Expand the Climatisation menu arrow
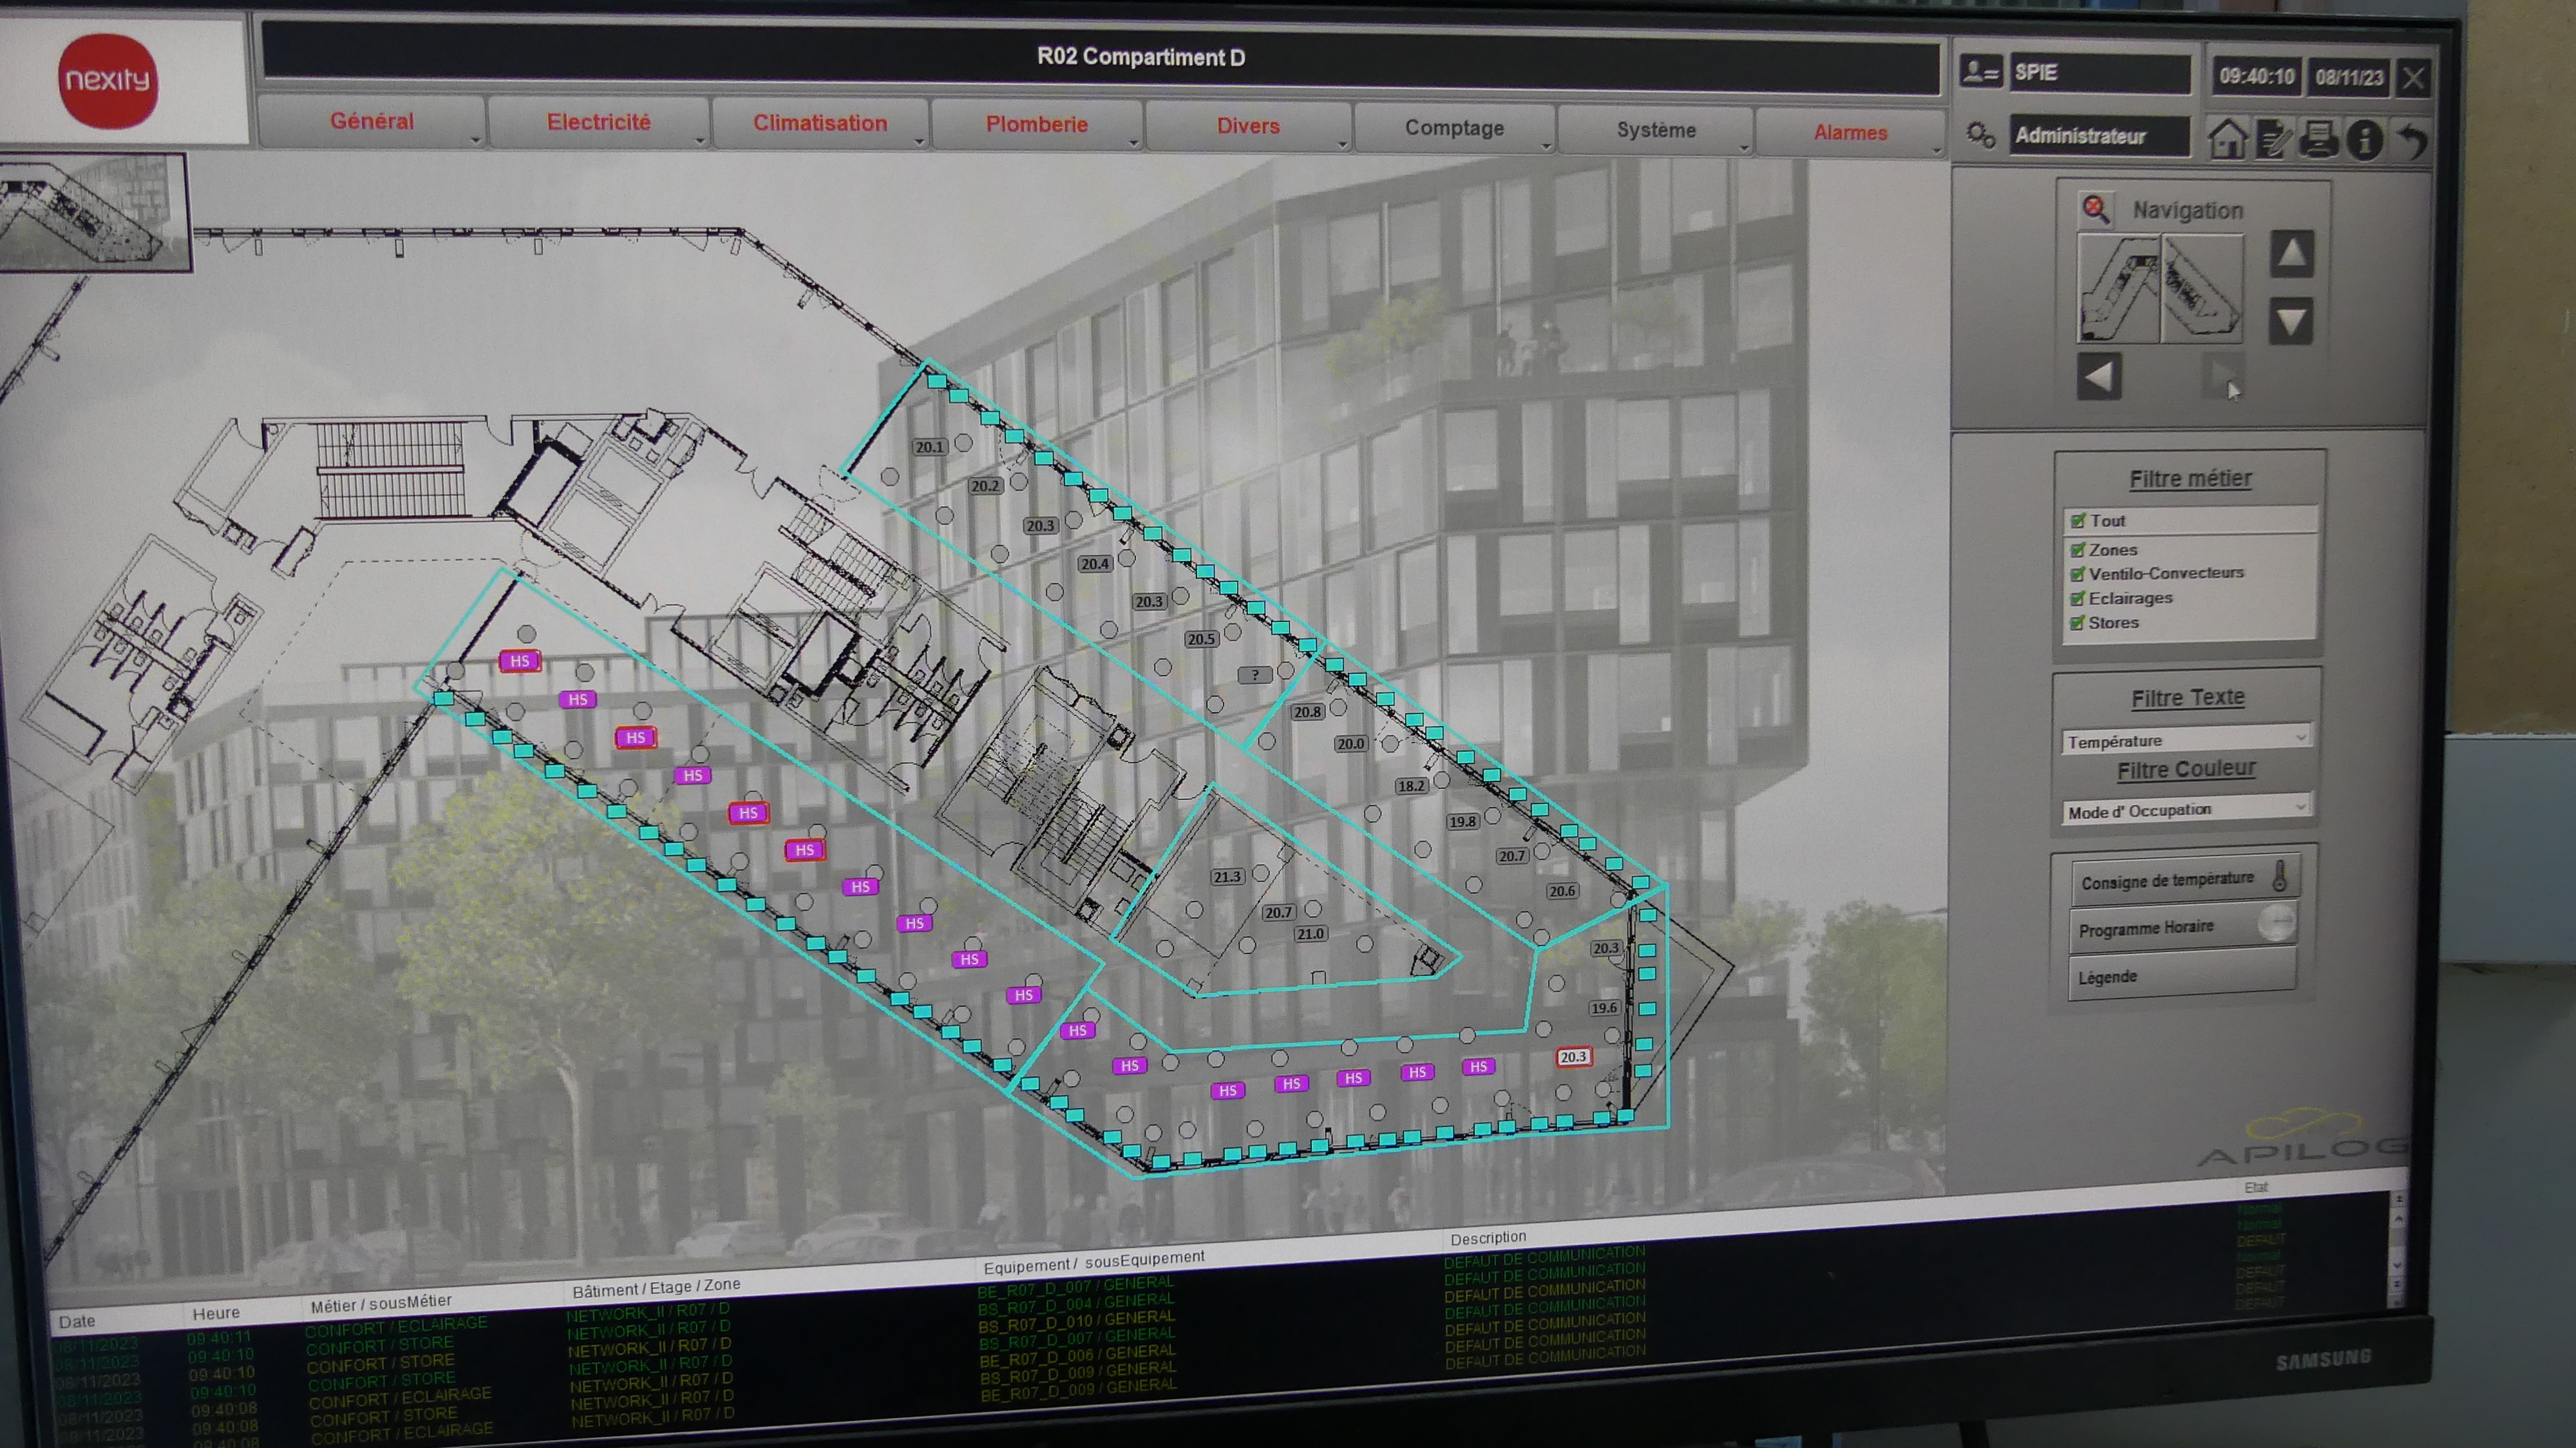 tap(919, 142)
